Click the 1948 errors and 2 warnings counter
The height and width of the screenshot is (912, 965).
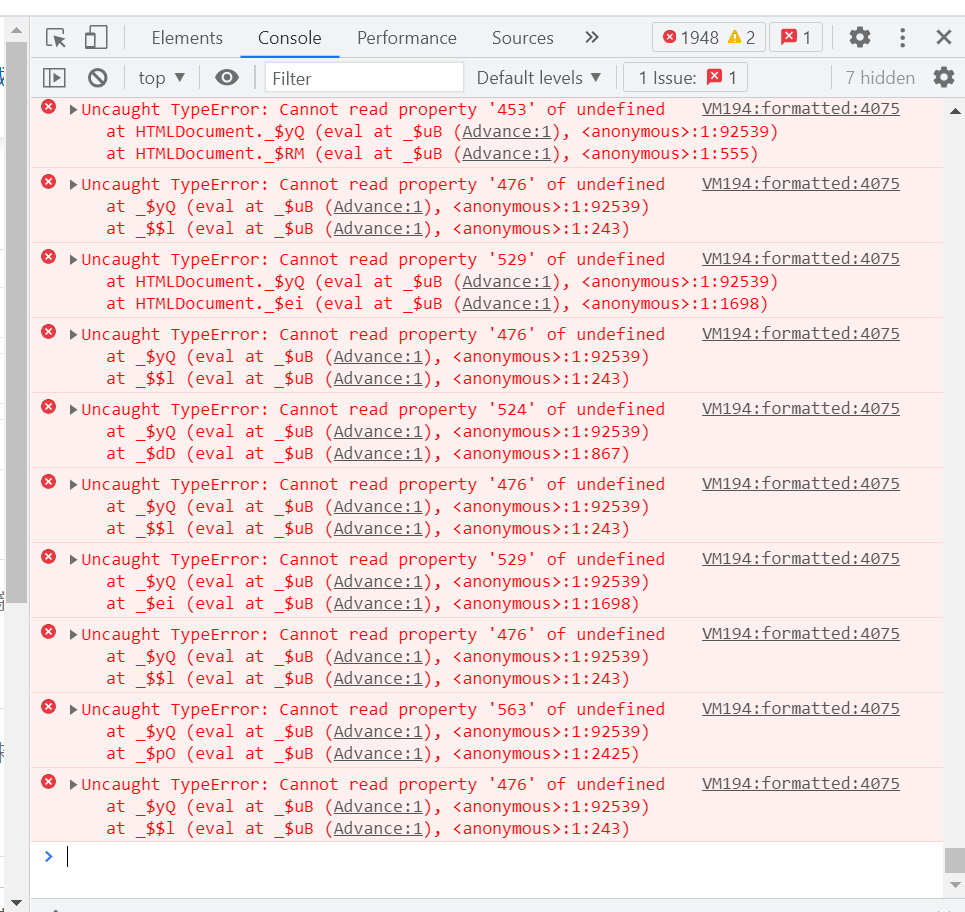coord(708,38)
